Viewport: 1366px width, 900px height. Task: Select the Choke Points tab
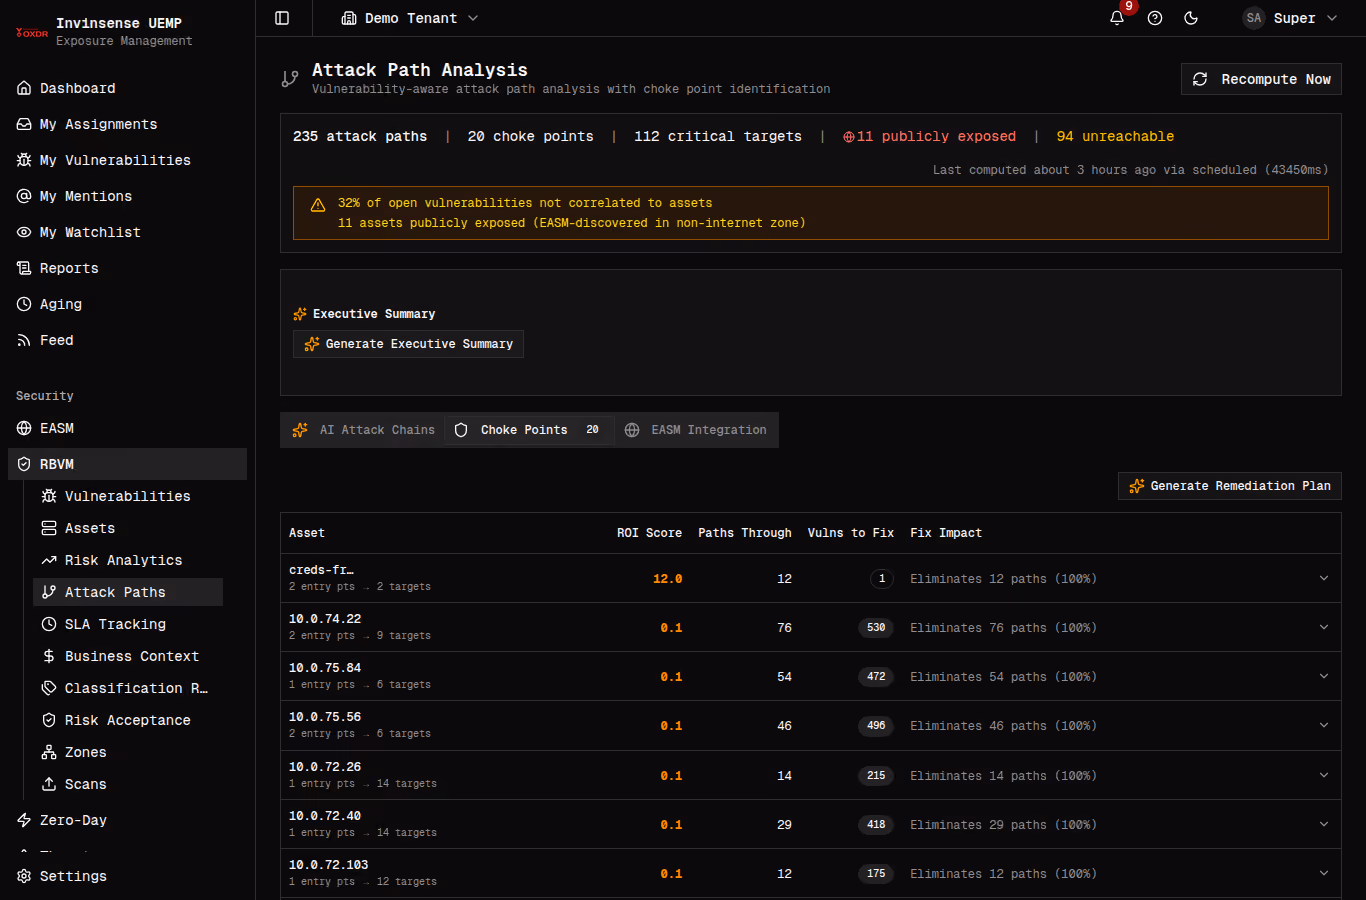tap(528, 430)
